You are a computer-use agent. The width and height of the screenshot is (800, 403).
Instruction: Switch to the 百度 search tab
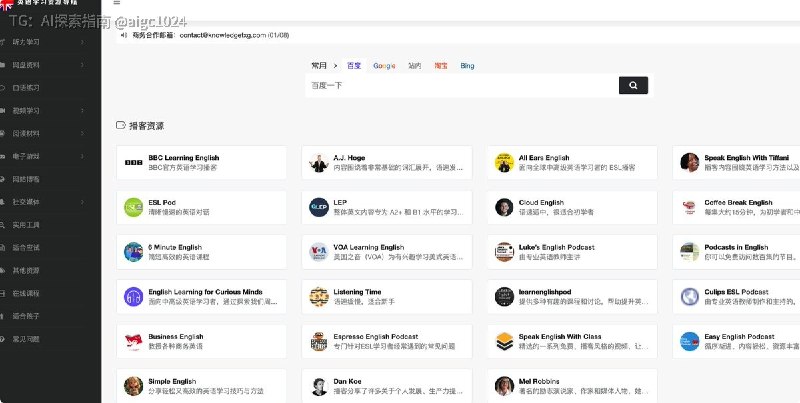point(354,65)
